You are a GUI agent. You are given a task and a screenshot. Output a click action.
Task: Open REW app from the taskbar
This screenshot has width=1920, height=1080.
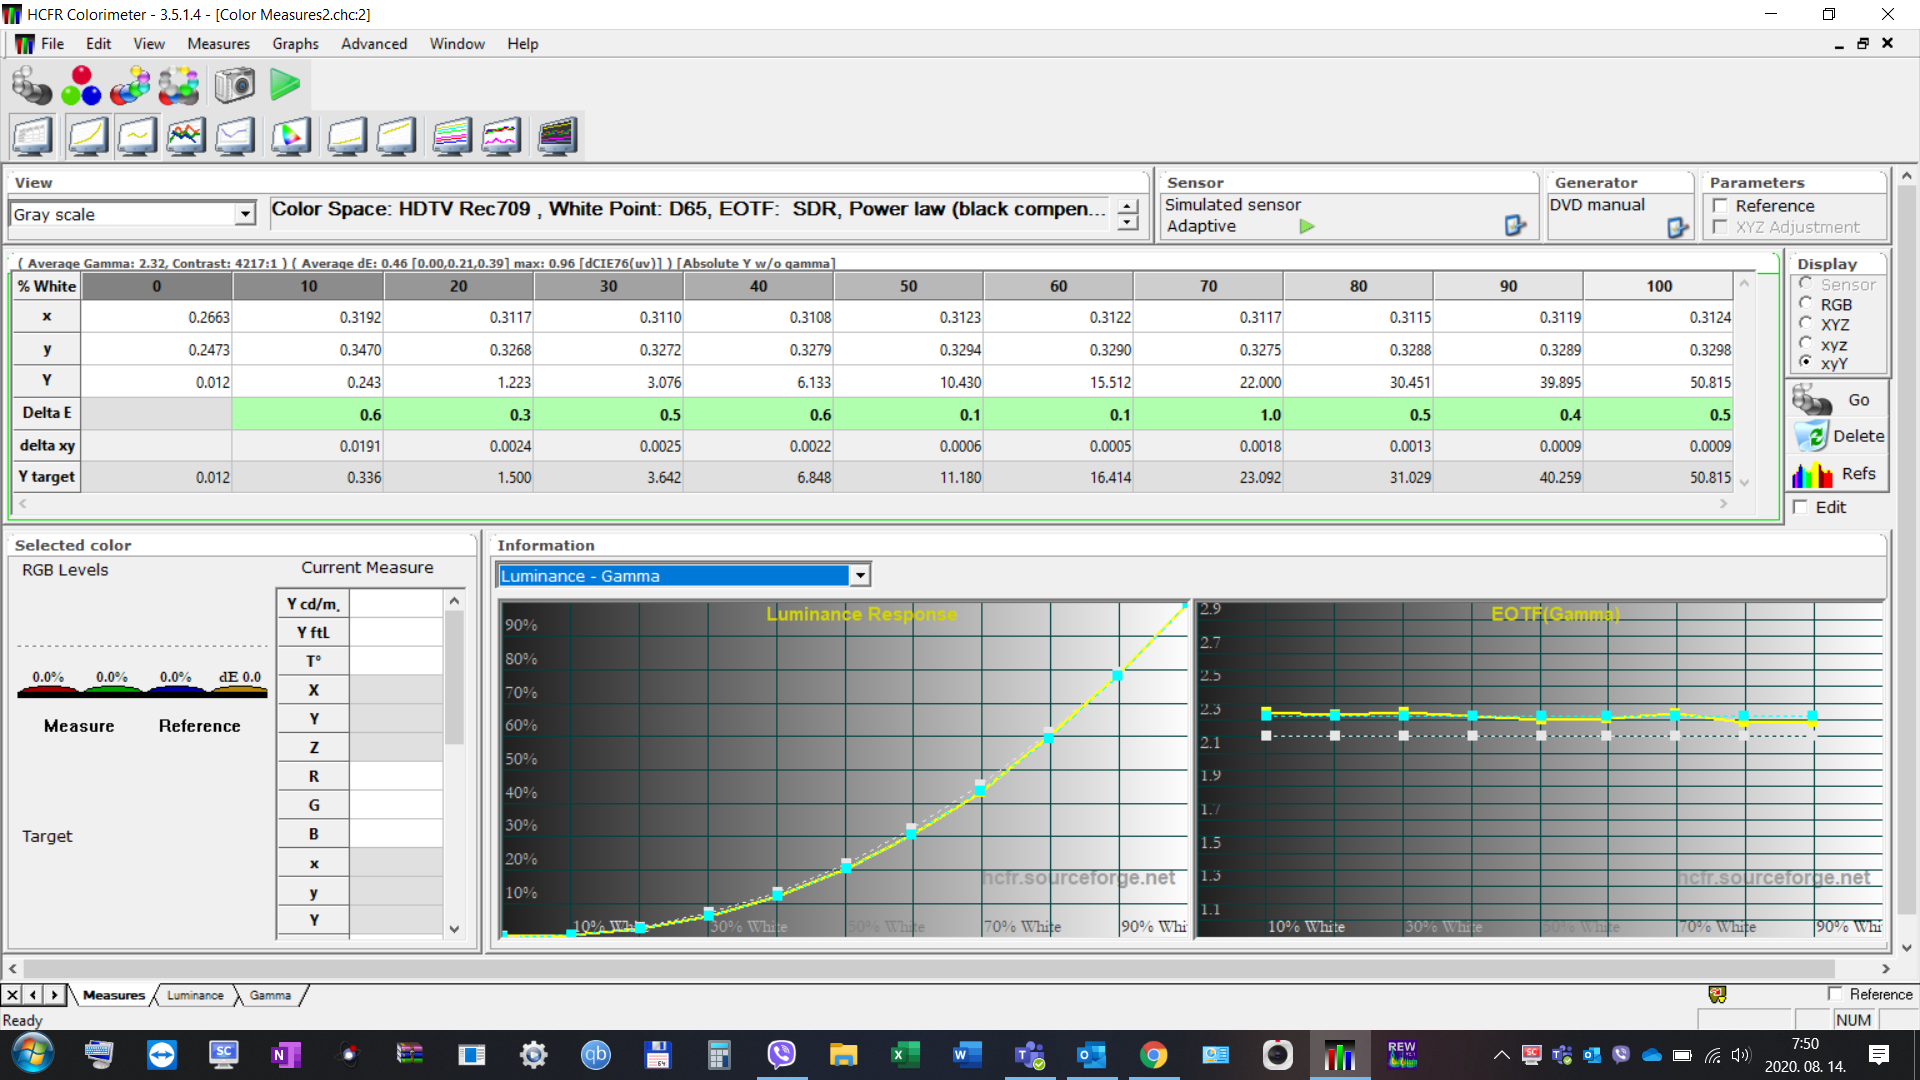click(1402, 1054)
